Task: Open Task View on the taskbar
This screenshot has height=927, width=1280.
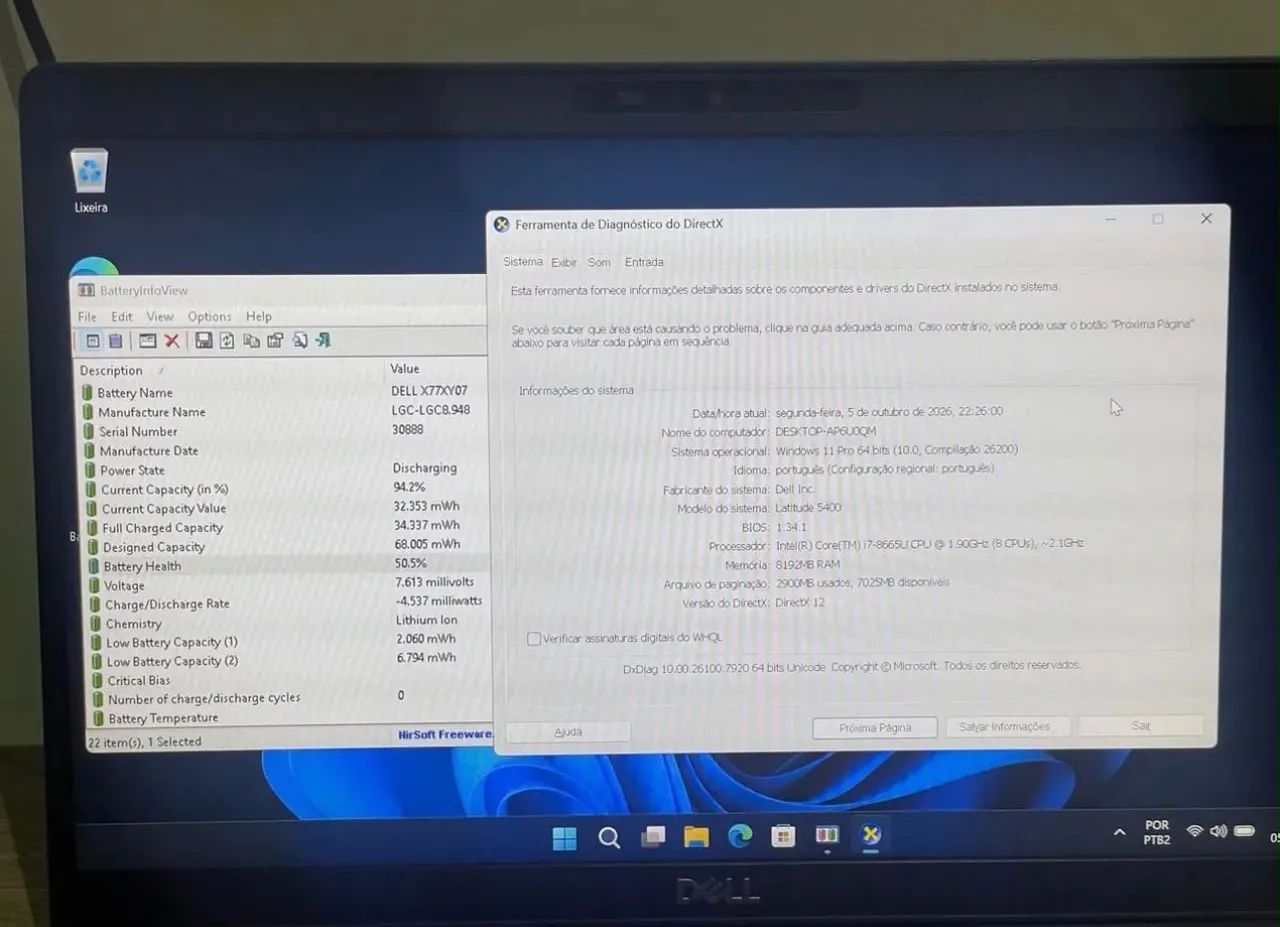Action: click(653, 837)
